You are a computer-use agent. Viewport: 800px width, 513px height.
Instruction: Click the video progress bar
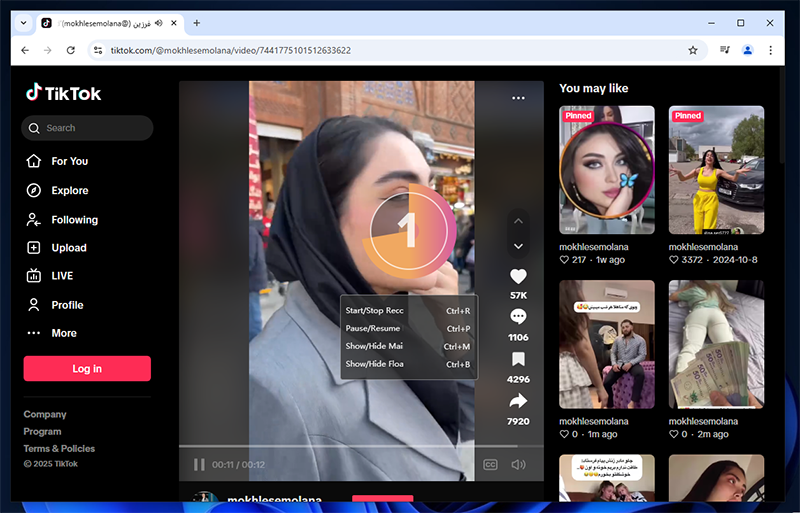[361, 446]
